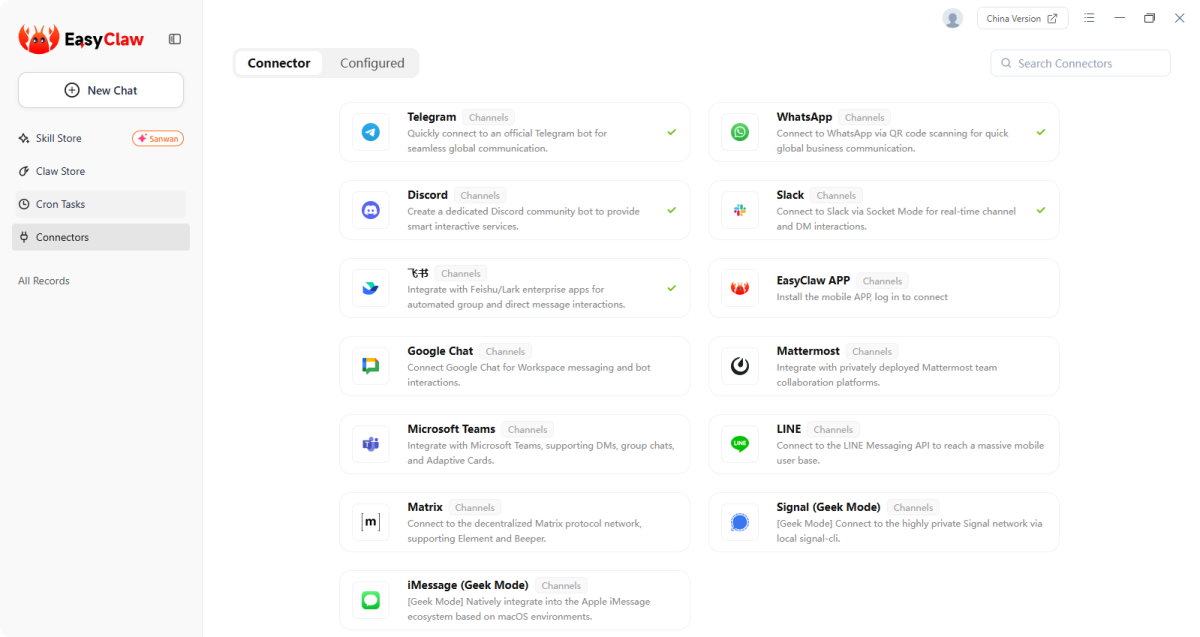Select the Slack connector icon
Image resolution: width=1200 pixels, height=637 pixels.
tap(740, 210)
